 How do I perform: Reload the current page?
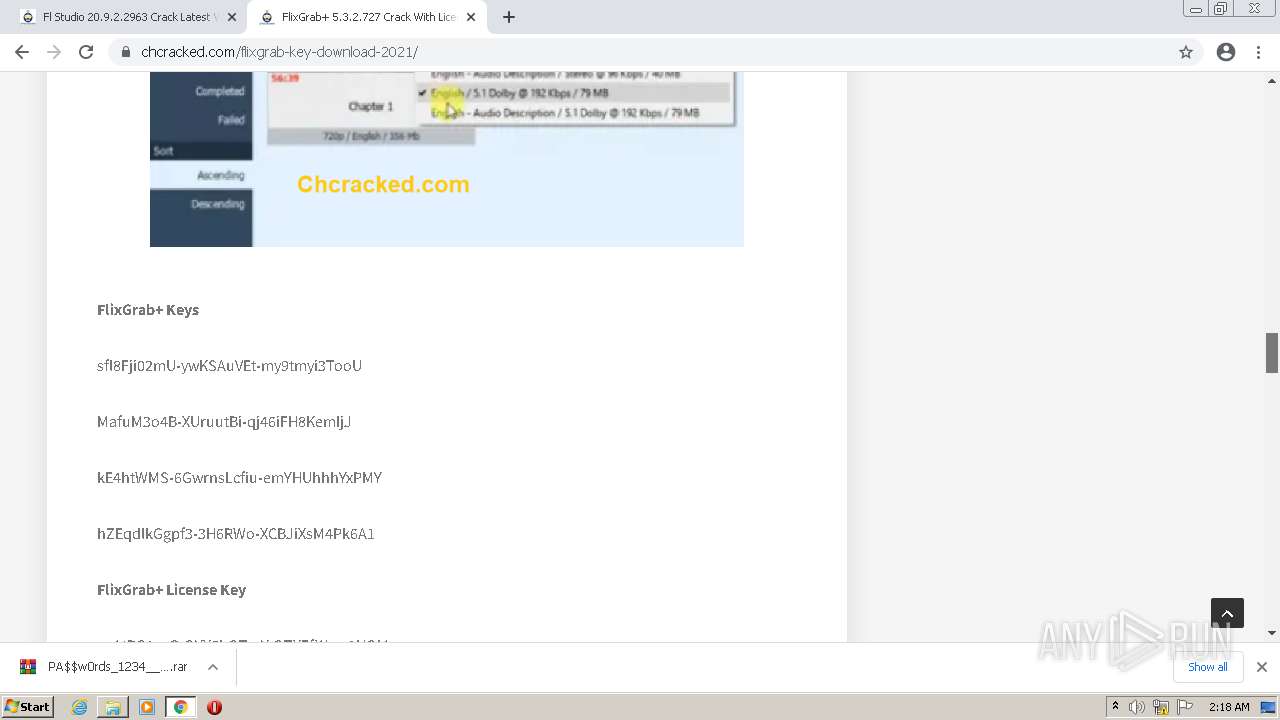coord(86,52)
